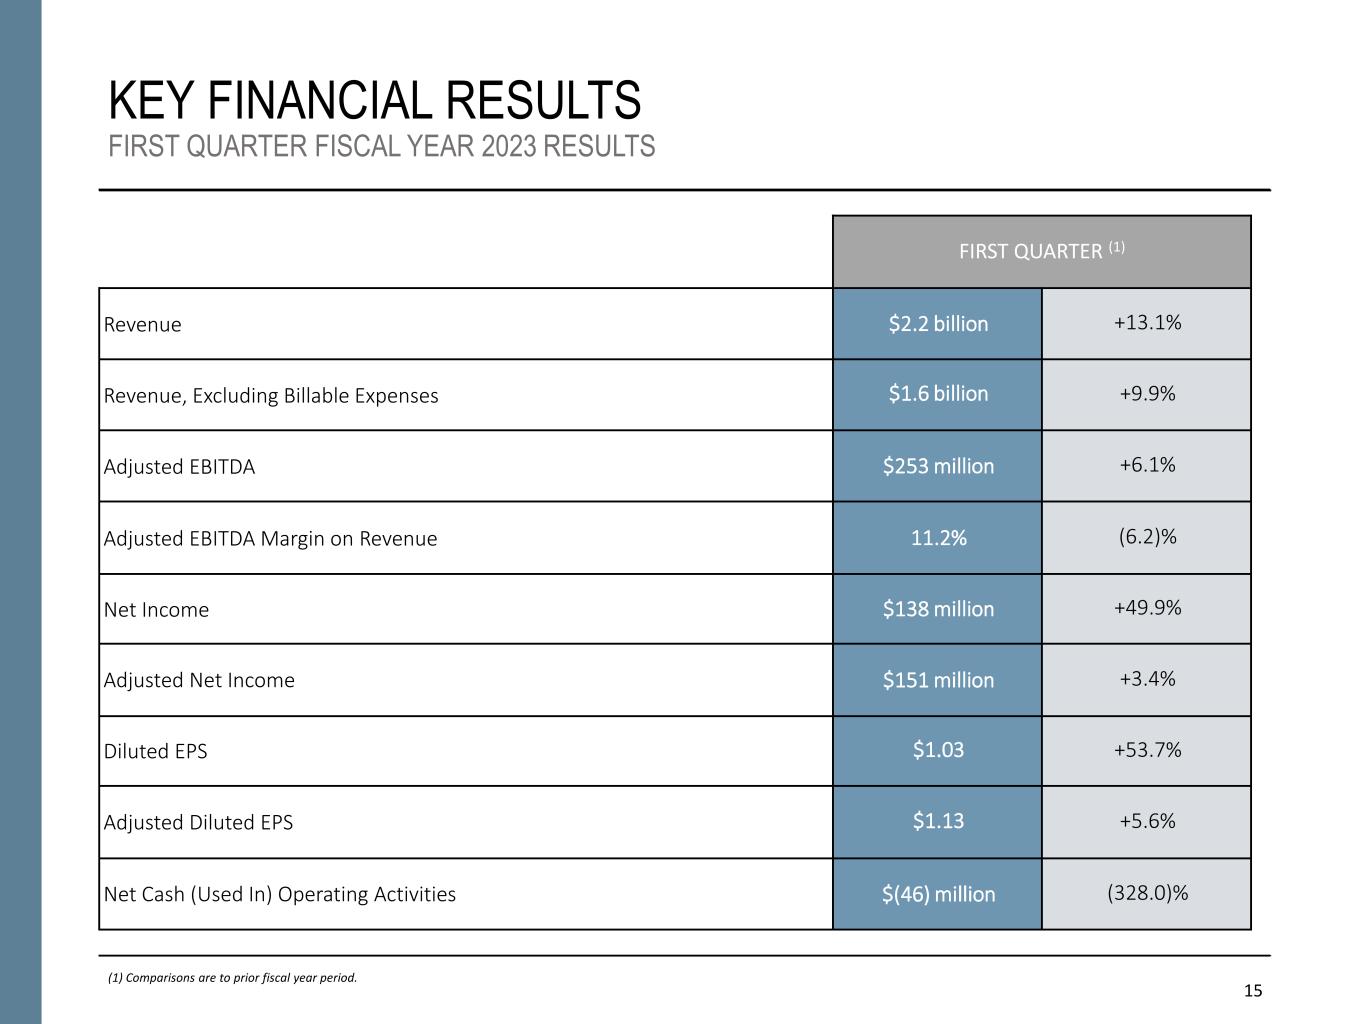Click the First Quarter Fiscal Year 2023 subtitle
This screenshot has height=1024, width=1365.
(x=381, y=146)
